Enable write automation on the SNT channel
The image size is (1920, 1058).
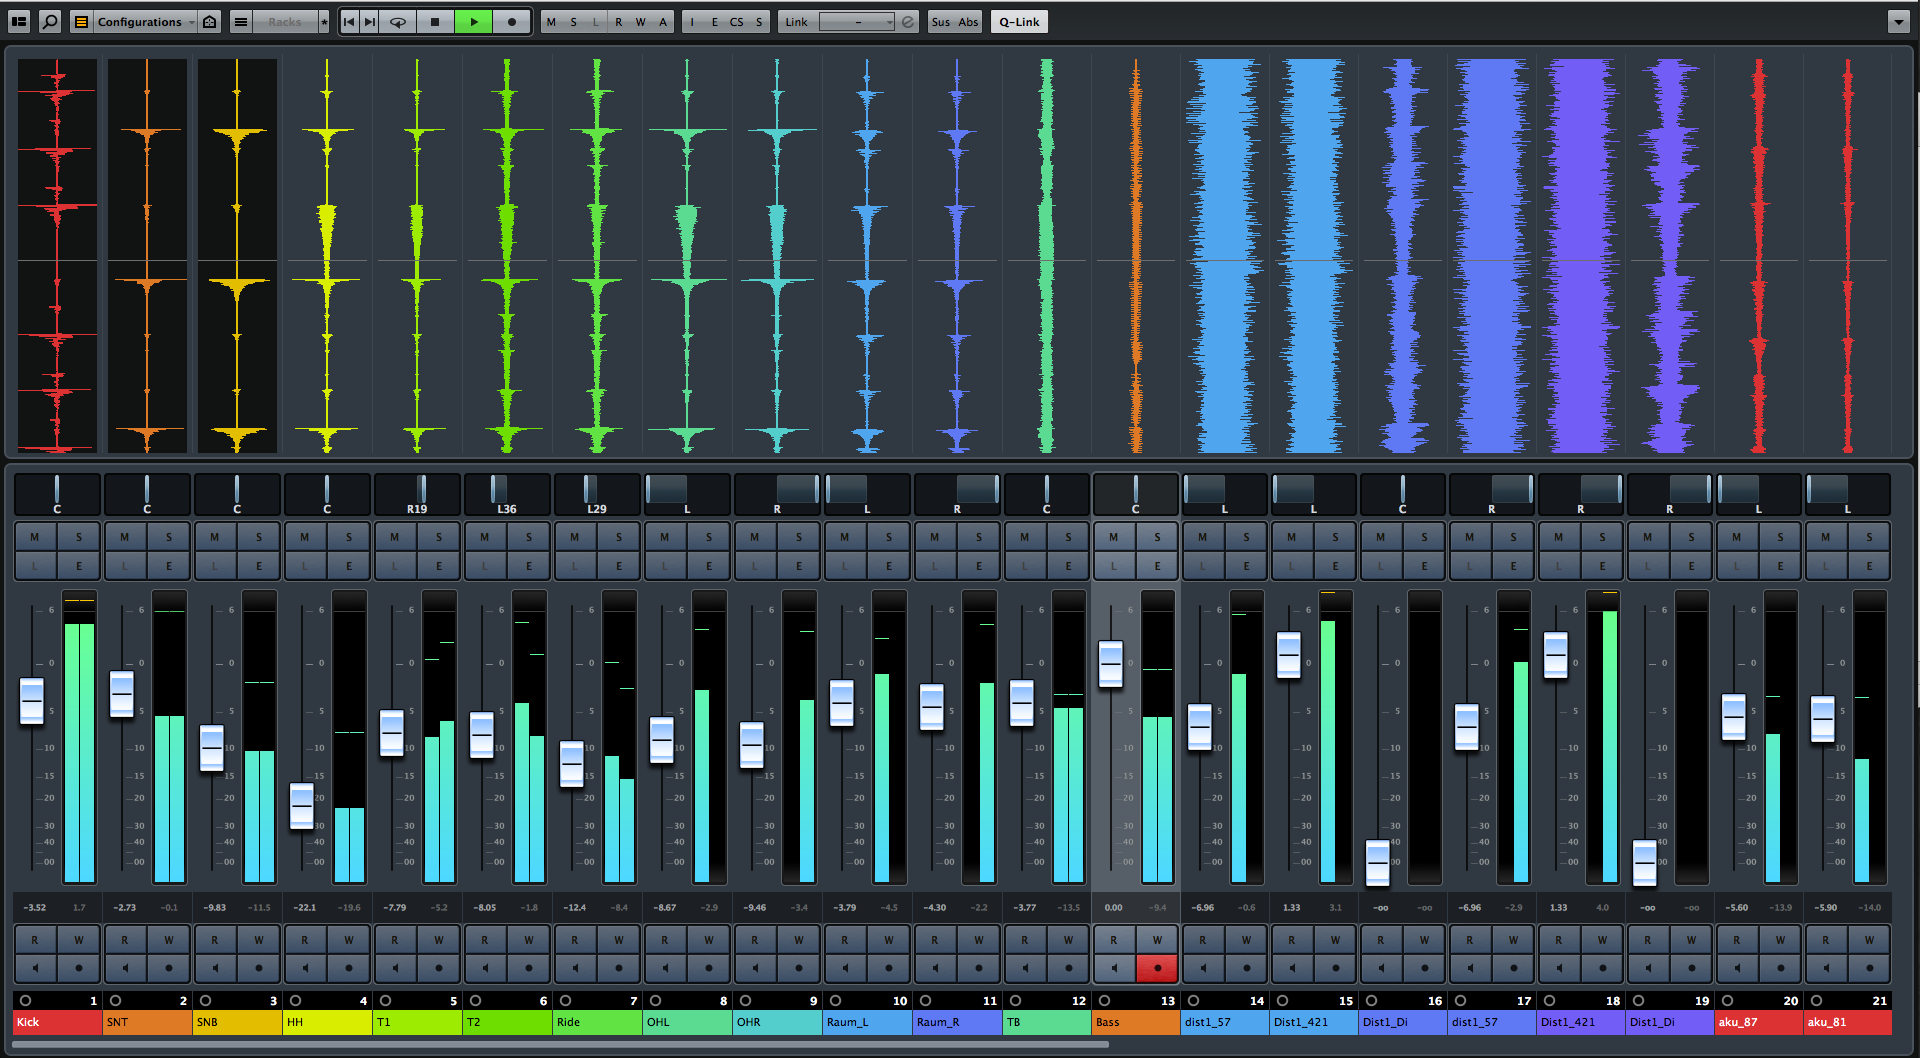click(169, 940)
